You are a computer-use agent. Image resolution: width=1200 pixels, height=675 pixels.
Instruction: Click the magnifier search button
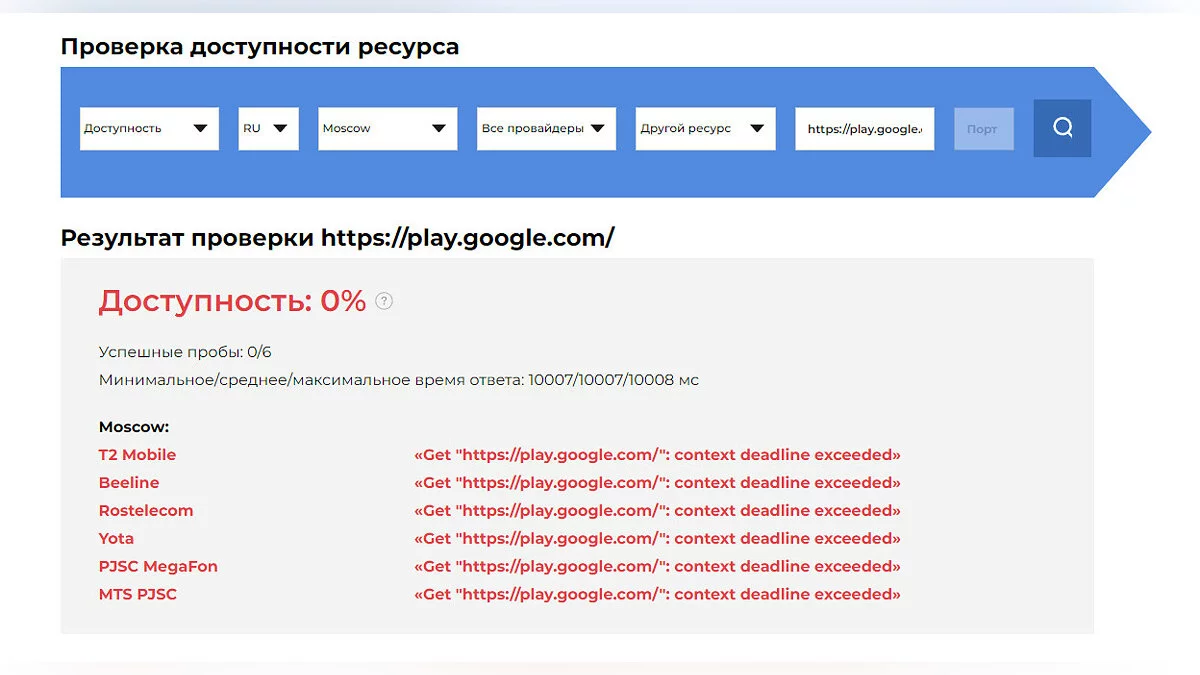tap(1062, 128)
